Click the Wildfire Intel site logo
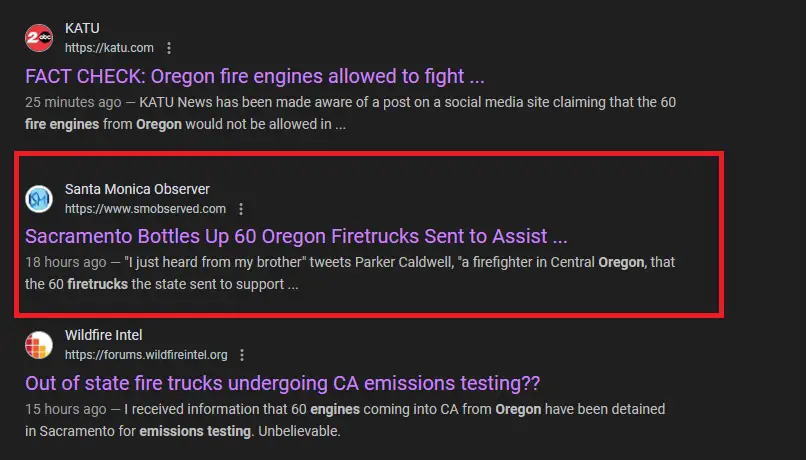 [39, 345]
